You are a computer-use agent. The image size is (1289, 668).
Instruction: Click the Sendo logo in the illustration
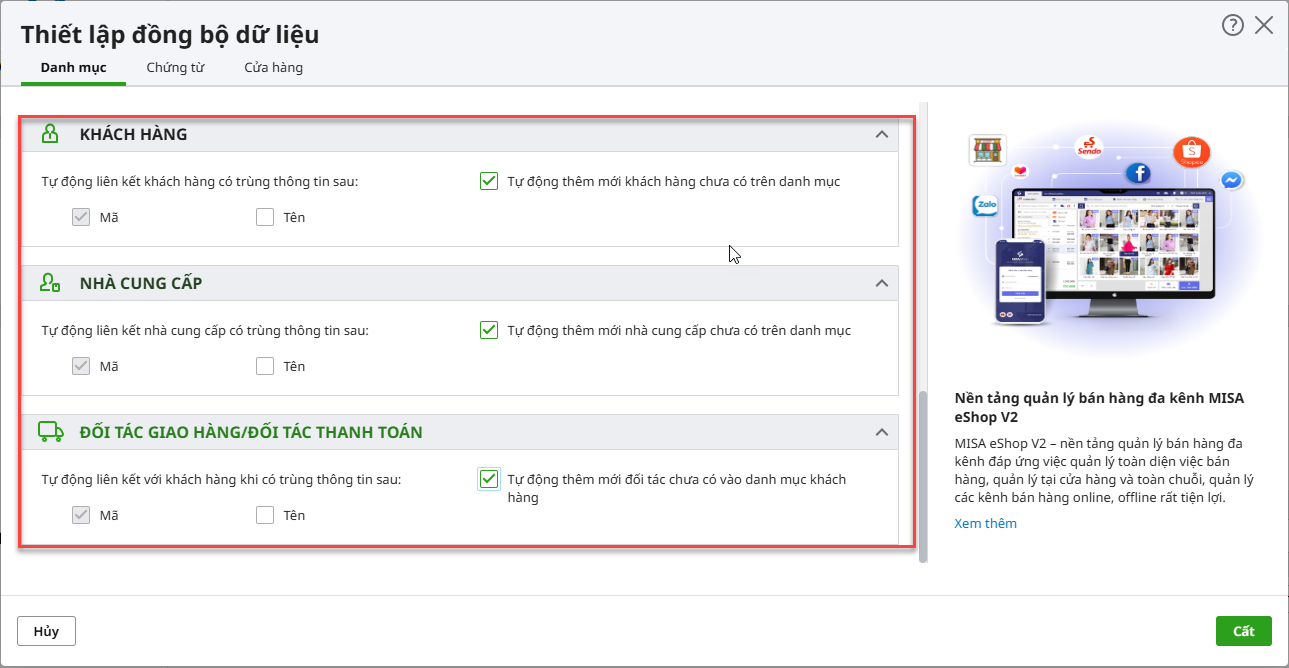click(x=1087, y=148)
